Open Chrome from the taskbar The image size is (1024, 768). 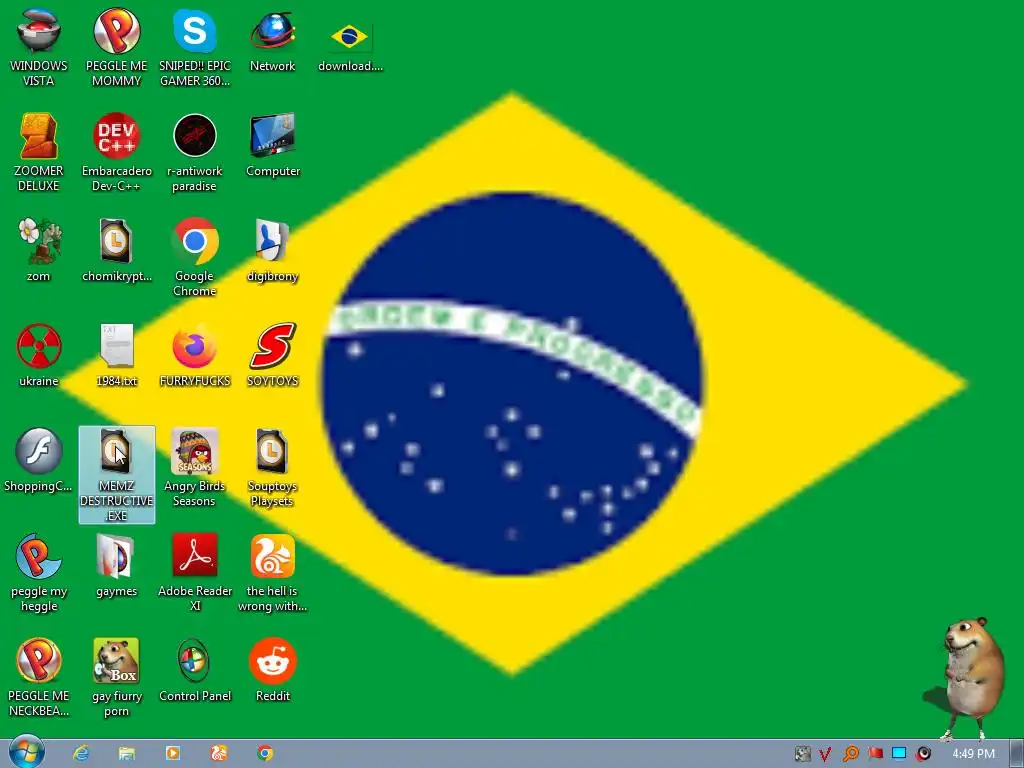tap(265, 754)
